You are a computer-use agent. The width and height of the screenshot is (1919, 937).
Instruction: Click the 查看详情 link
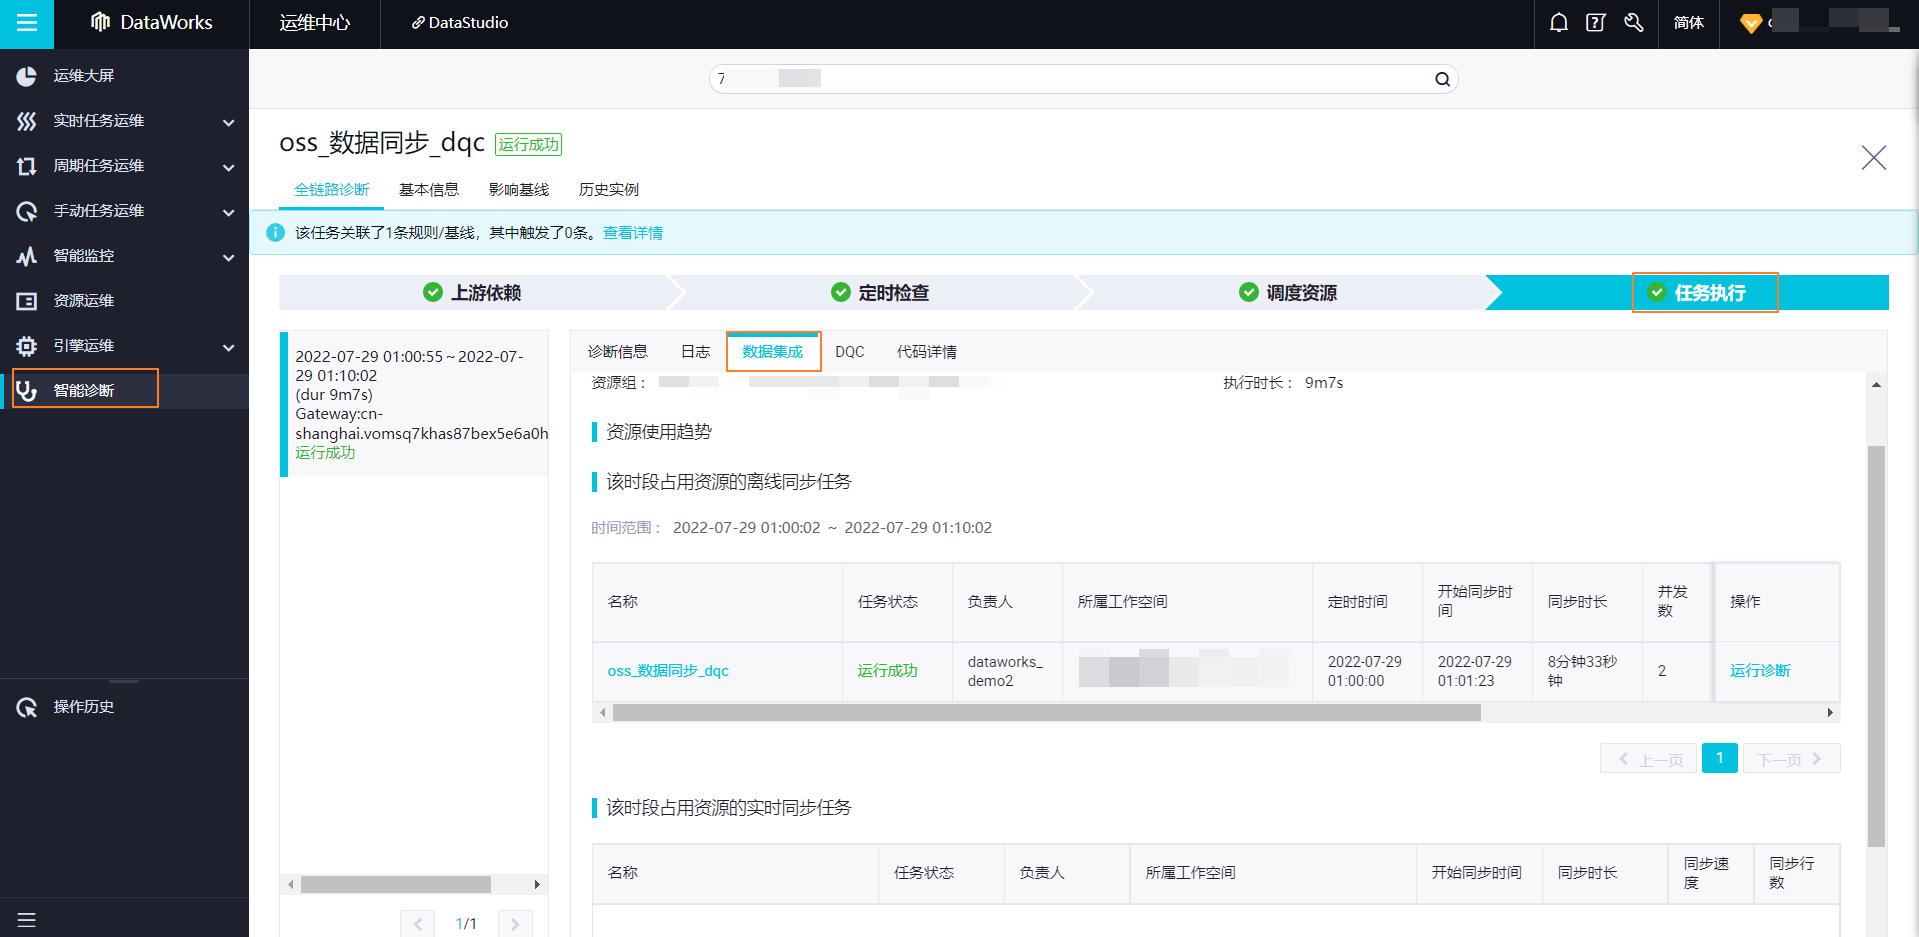pyautogui.click(x=633, y=233)
